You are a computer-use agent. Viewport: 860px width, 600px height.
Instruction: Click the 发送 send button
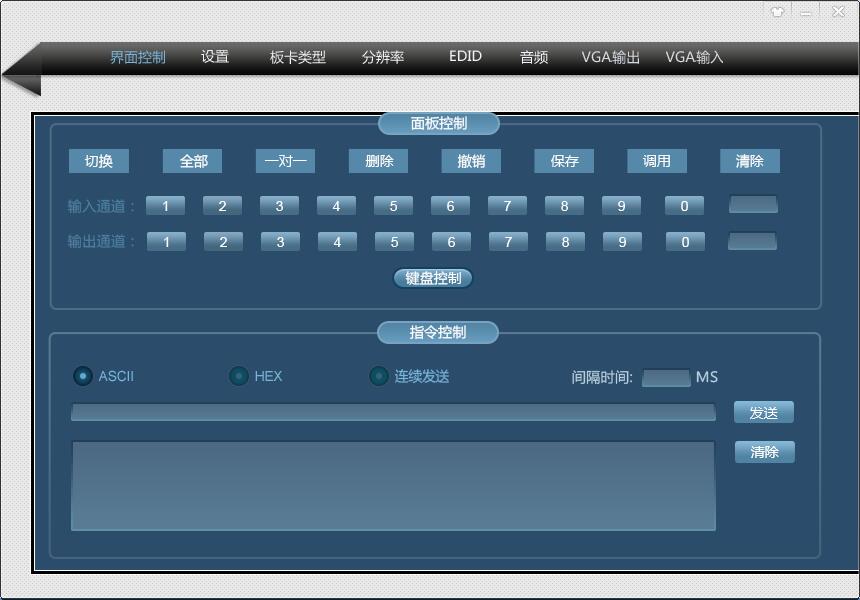click(764, 412)
